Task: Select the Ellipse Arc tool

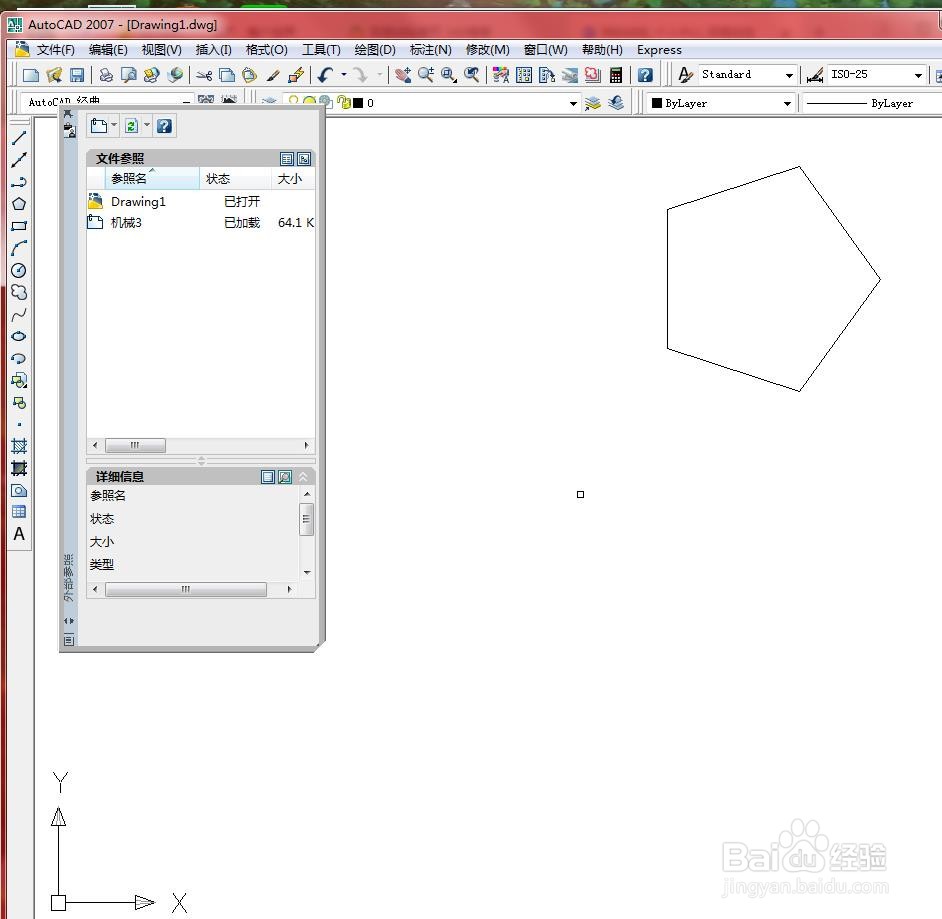Action: coord(19,359)
